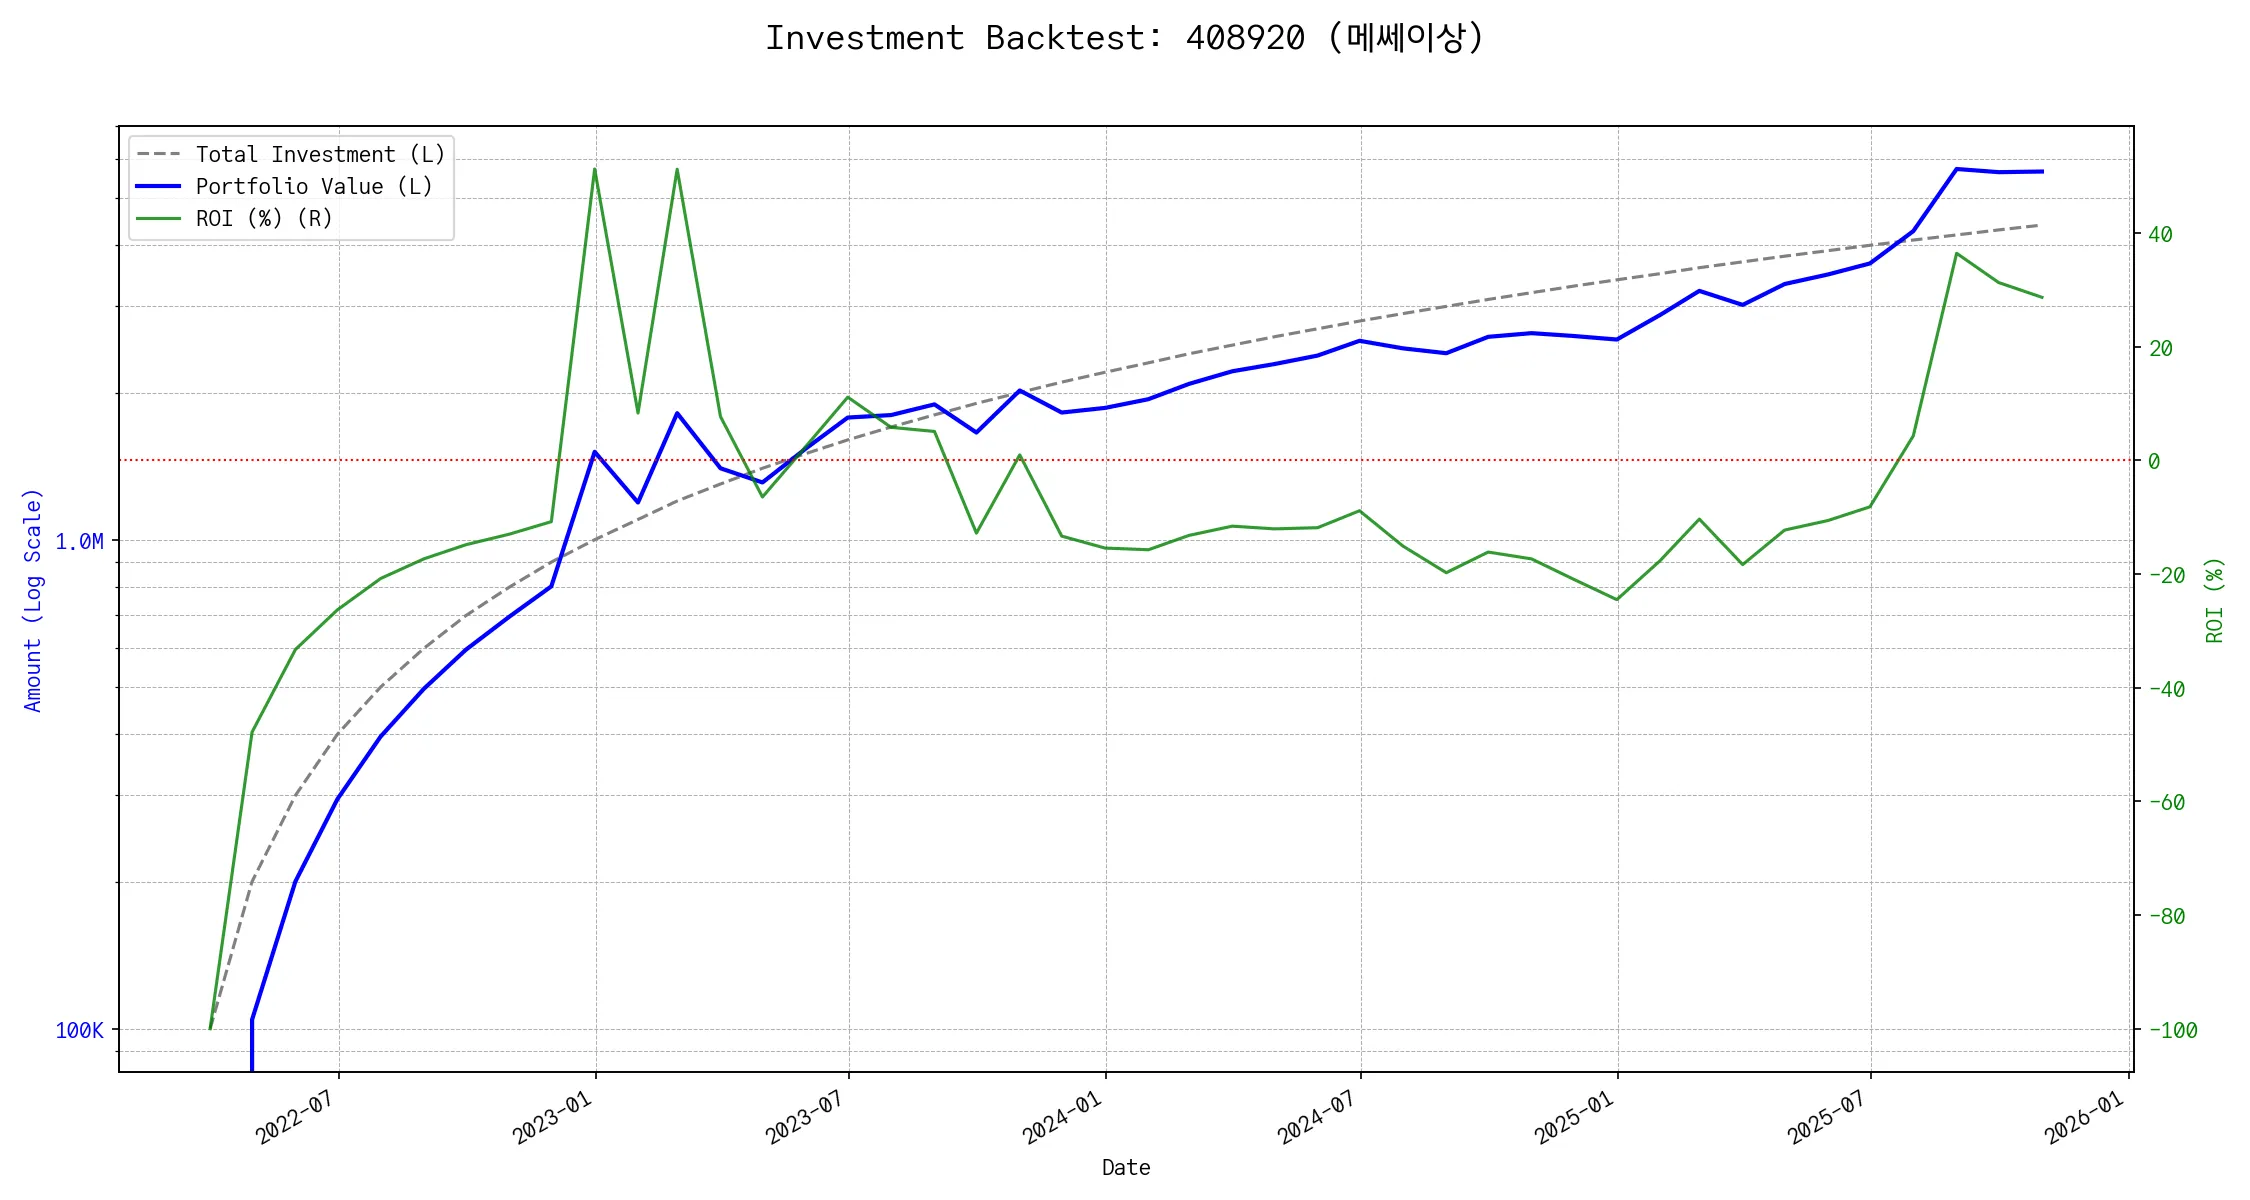This screenshot has height=1200, width=2250.
Task: Click the blue line swatch in the legend
Action: pos(159,187)
